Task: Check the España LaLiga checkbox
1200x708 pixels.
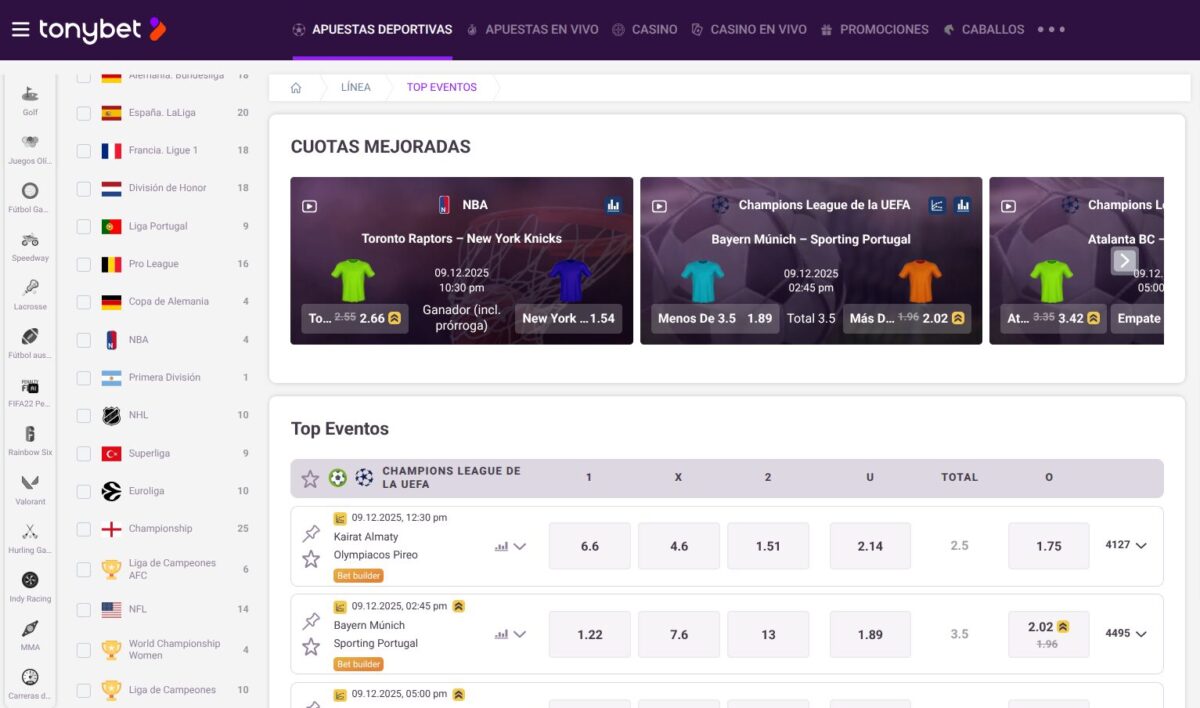Action: click(x=84, y=113)
